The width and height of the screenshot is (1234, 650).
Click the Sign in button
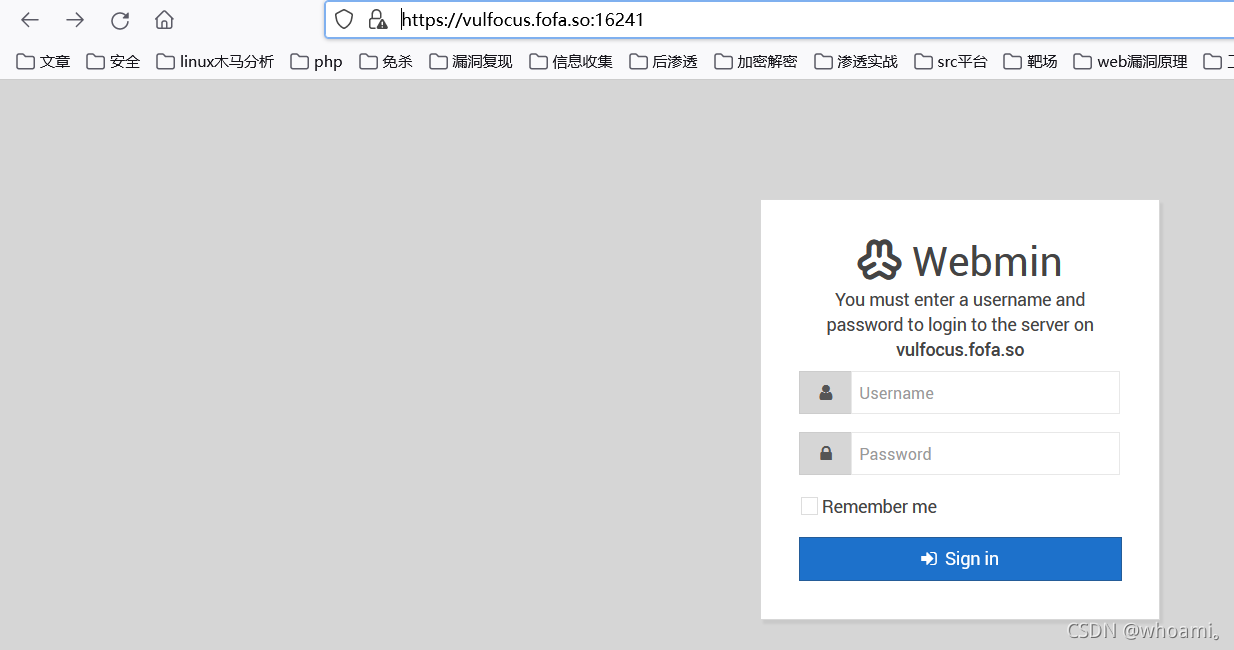pyautogui.click(x=960, y=559)
